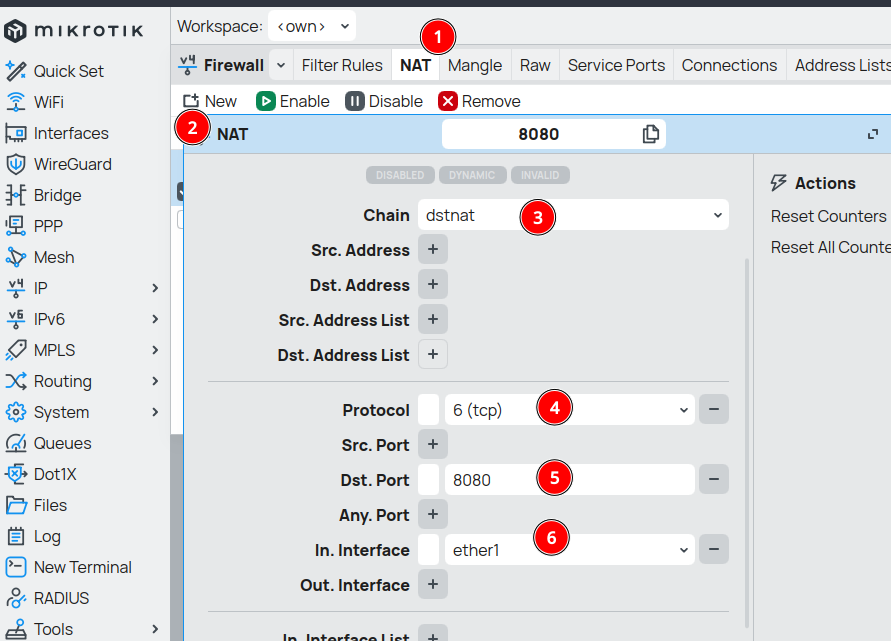Open the Queues section icon
Viewport: 891px width, 641px height.
(15, 443)
